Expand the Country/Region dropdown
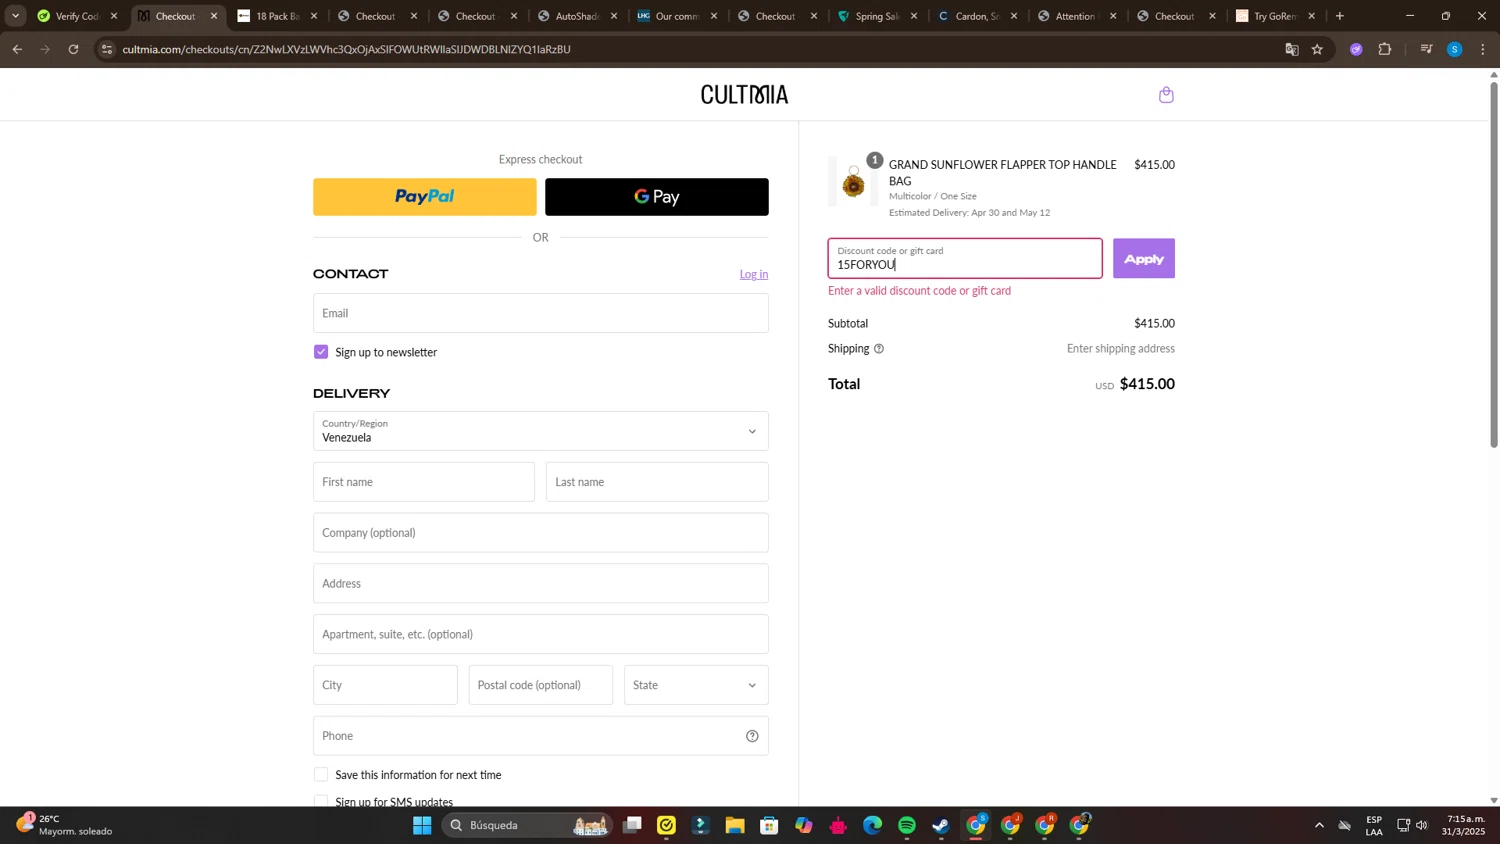Image resolution: width=1500 pixels, height=844 pixels. 540,431
